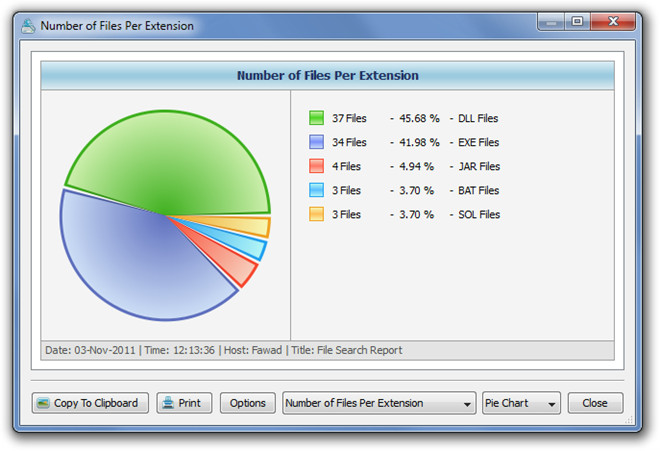Maximize the window via title bar button

[x=577, y=22]
